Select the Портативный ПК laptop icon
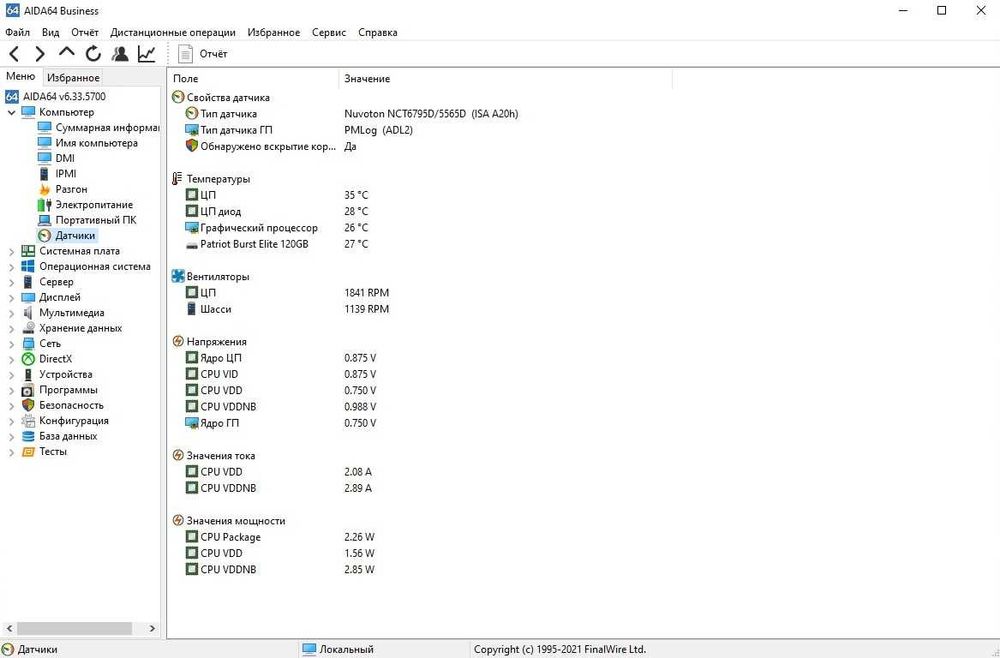 point(44,220)
